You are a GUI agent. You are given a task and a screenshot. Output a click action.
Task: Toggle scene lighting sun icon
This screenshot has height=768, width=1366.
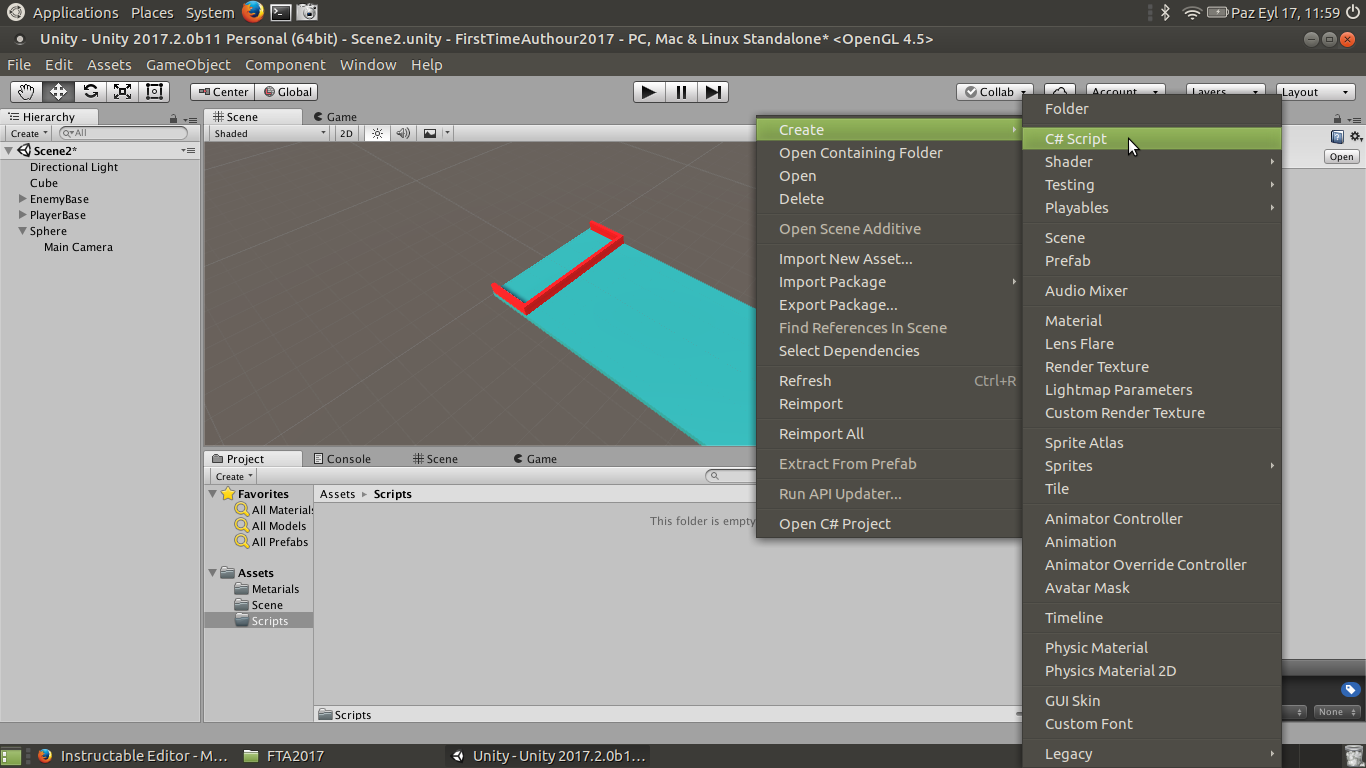pos(377,133)
